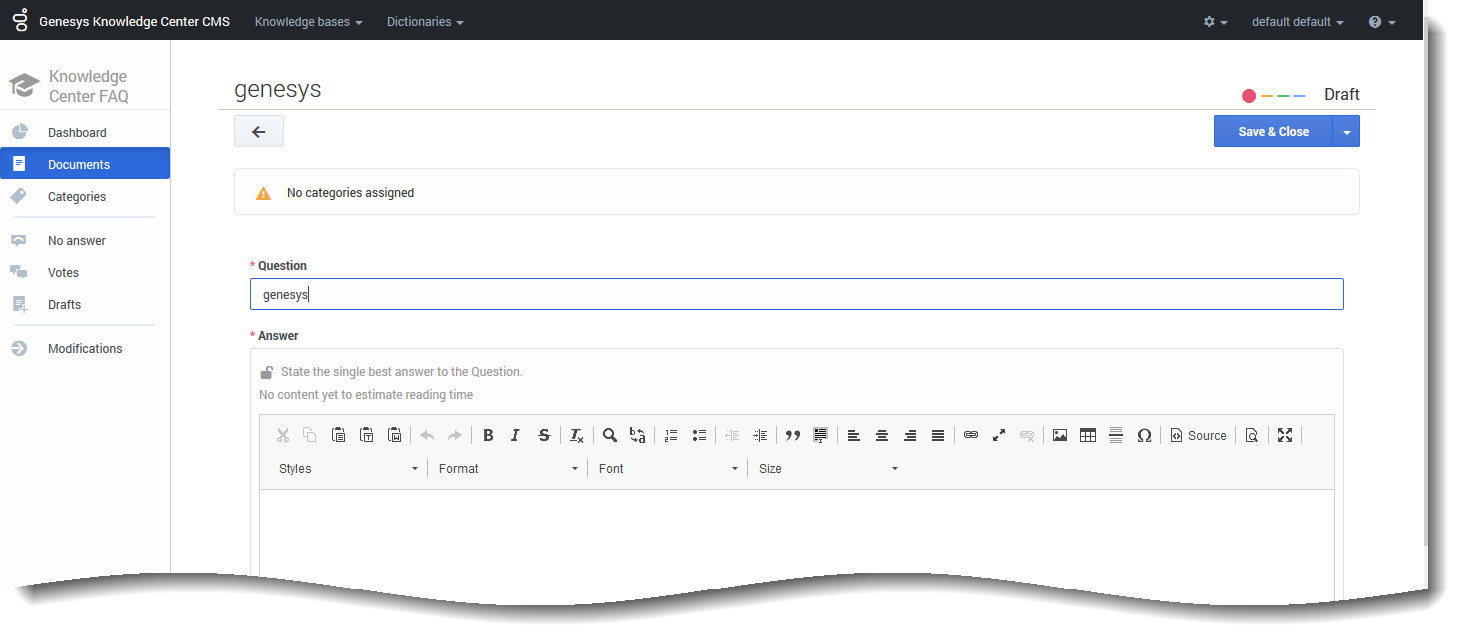
Task: Click into the Question text field
Action: (796, 295)
